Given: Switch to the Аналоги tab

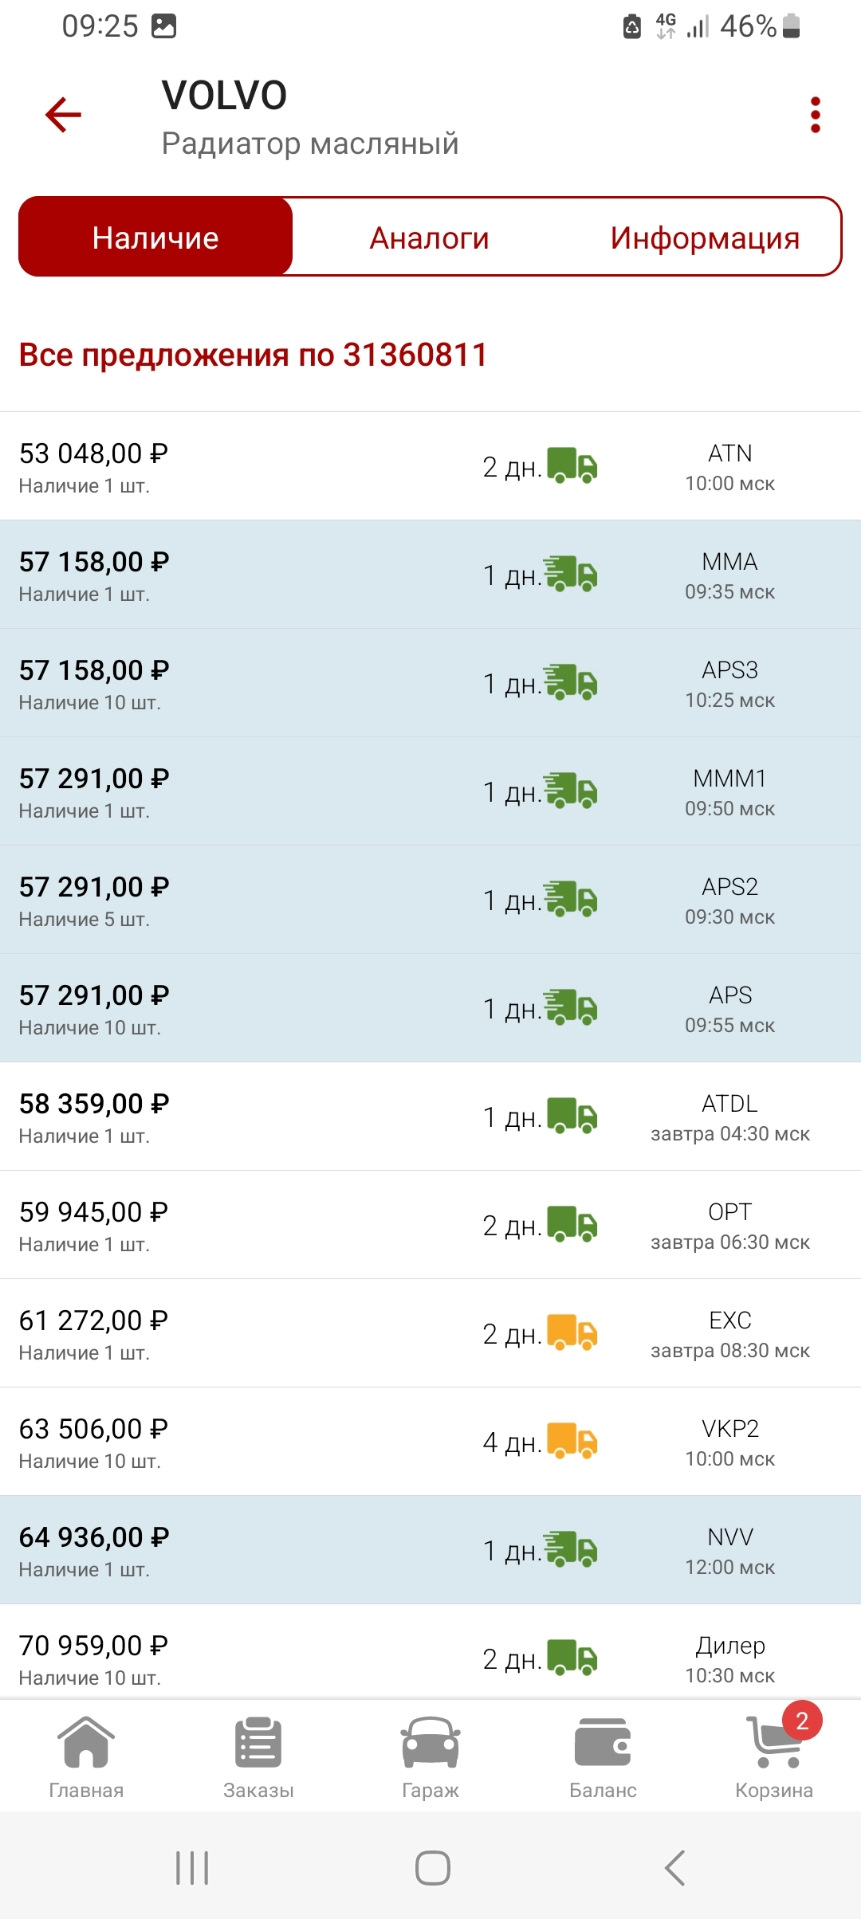Looking at the screenshot, I should click(429, 238).
